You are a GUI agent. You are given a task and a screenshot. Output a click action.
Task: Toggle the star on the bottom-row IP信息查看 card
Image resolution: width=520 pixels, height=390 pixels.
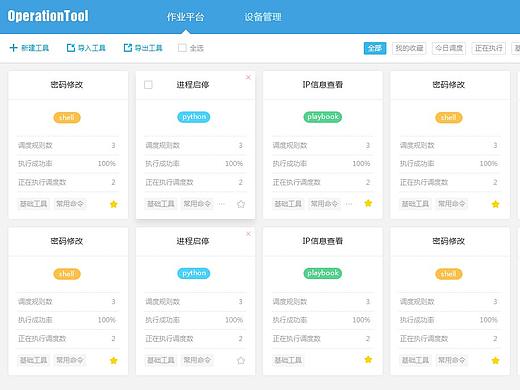[x=368, y=359]
